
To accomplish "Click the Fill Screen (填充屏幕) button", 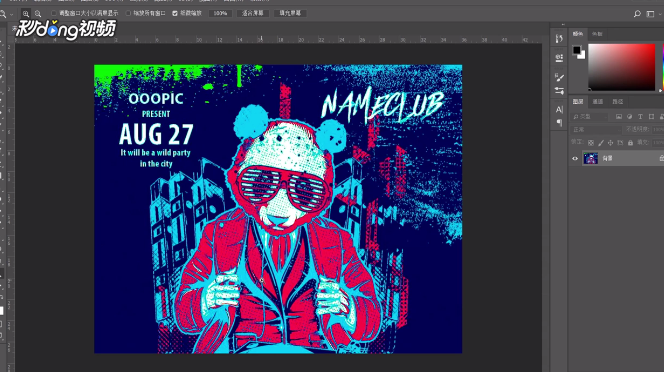I will 290,13.
